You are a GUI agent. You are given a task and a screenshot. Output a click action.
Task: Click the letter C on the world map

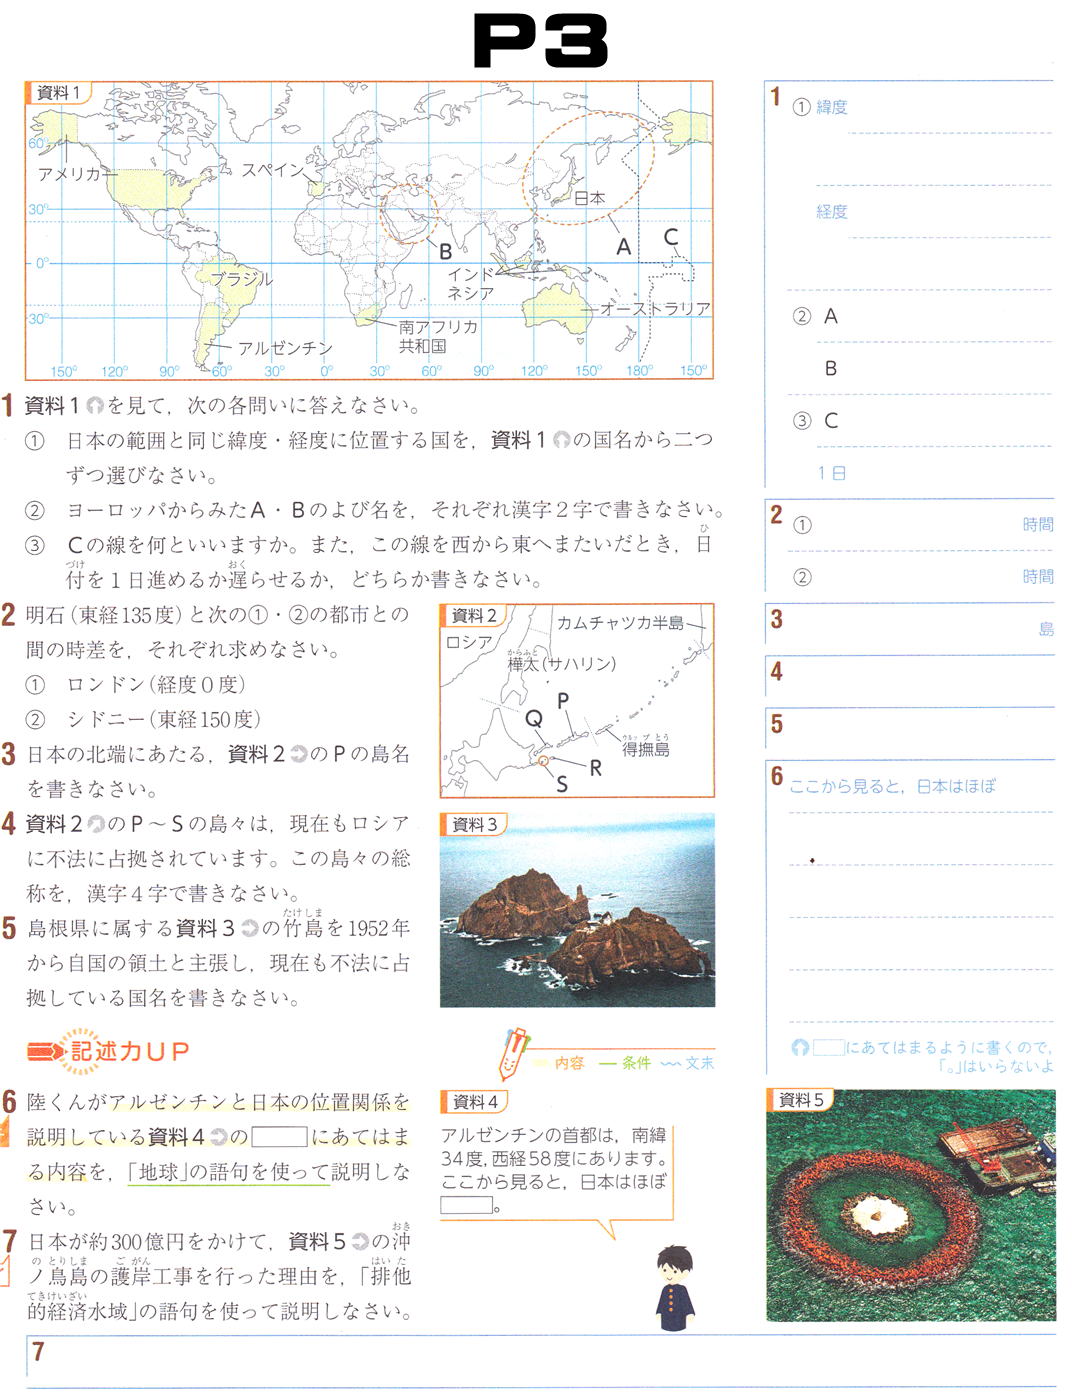point(671,236)
